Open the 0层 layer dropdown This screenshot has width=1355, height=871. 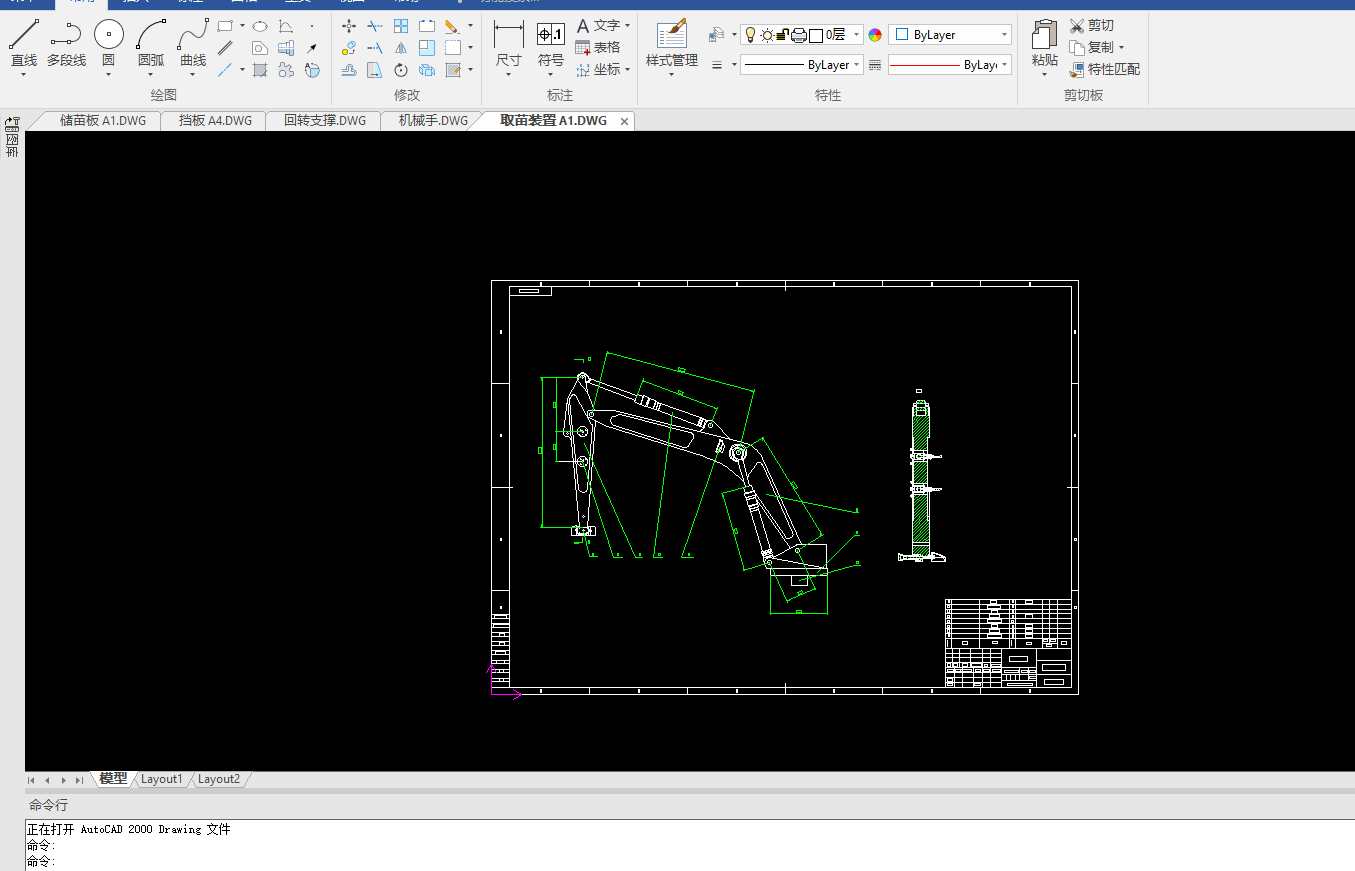pos(857,35)
